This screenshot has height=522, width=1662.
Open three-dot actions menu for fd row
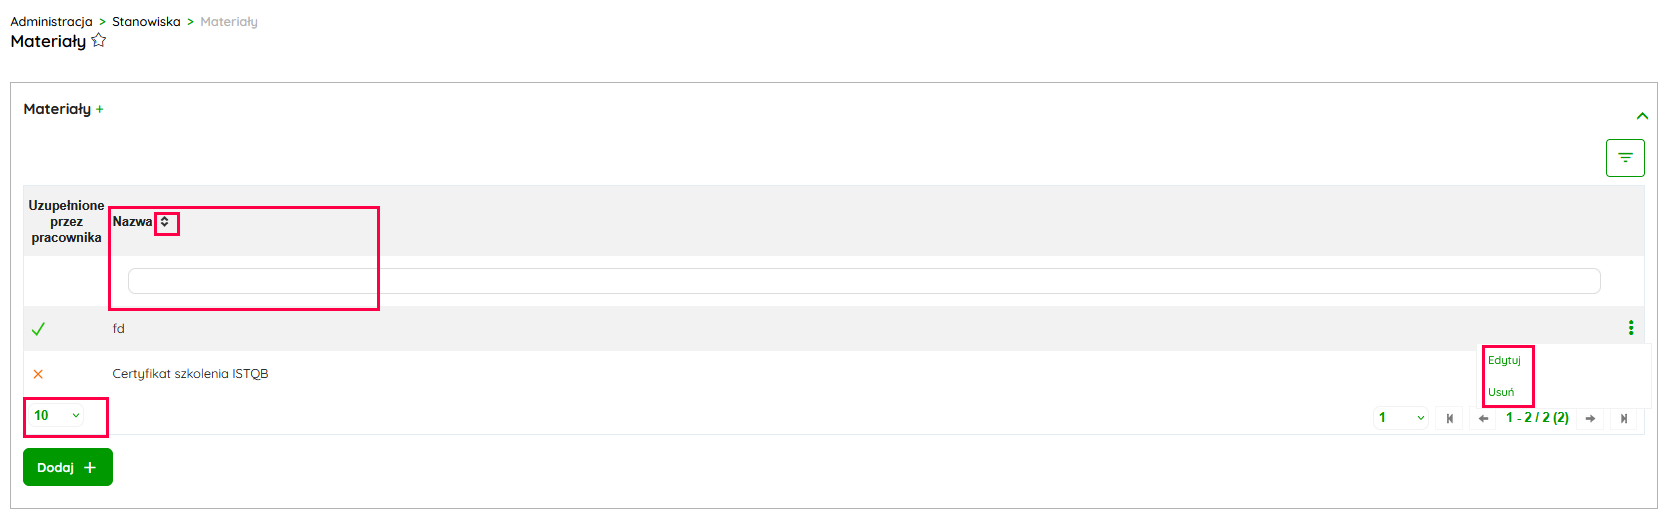coord(1630,328)
